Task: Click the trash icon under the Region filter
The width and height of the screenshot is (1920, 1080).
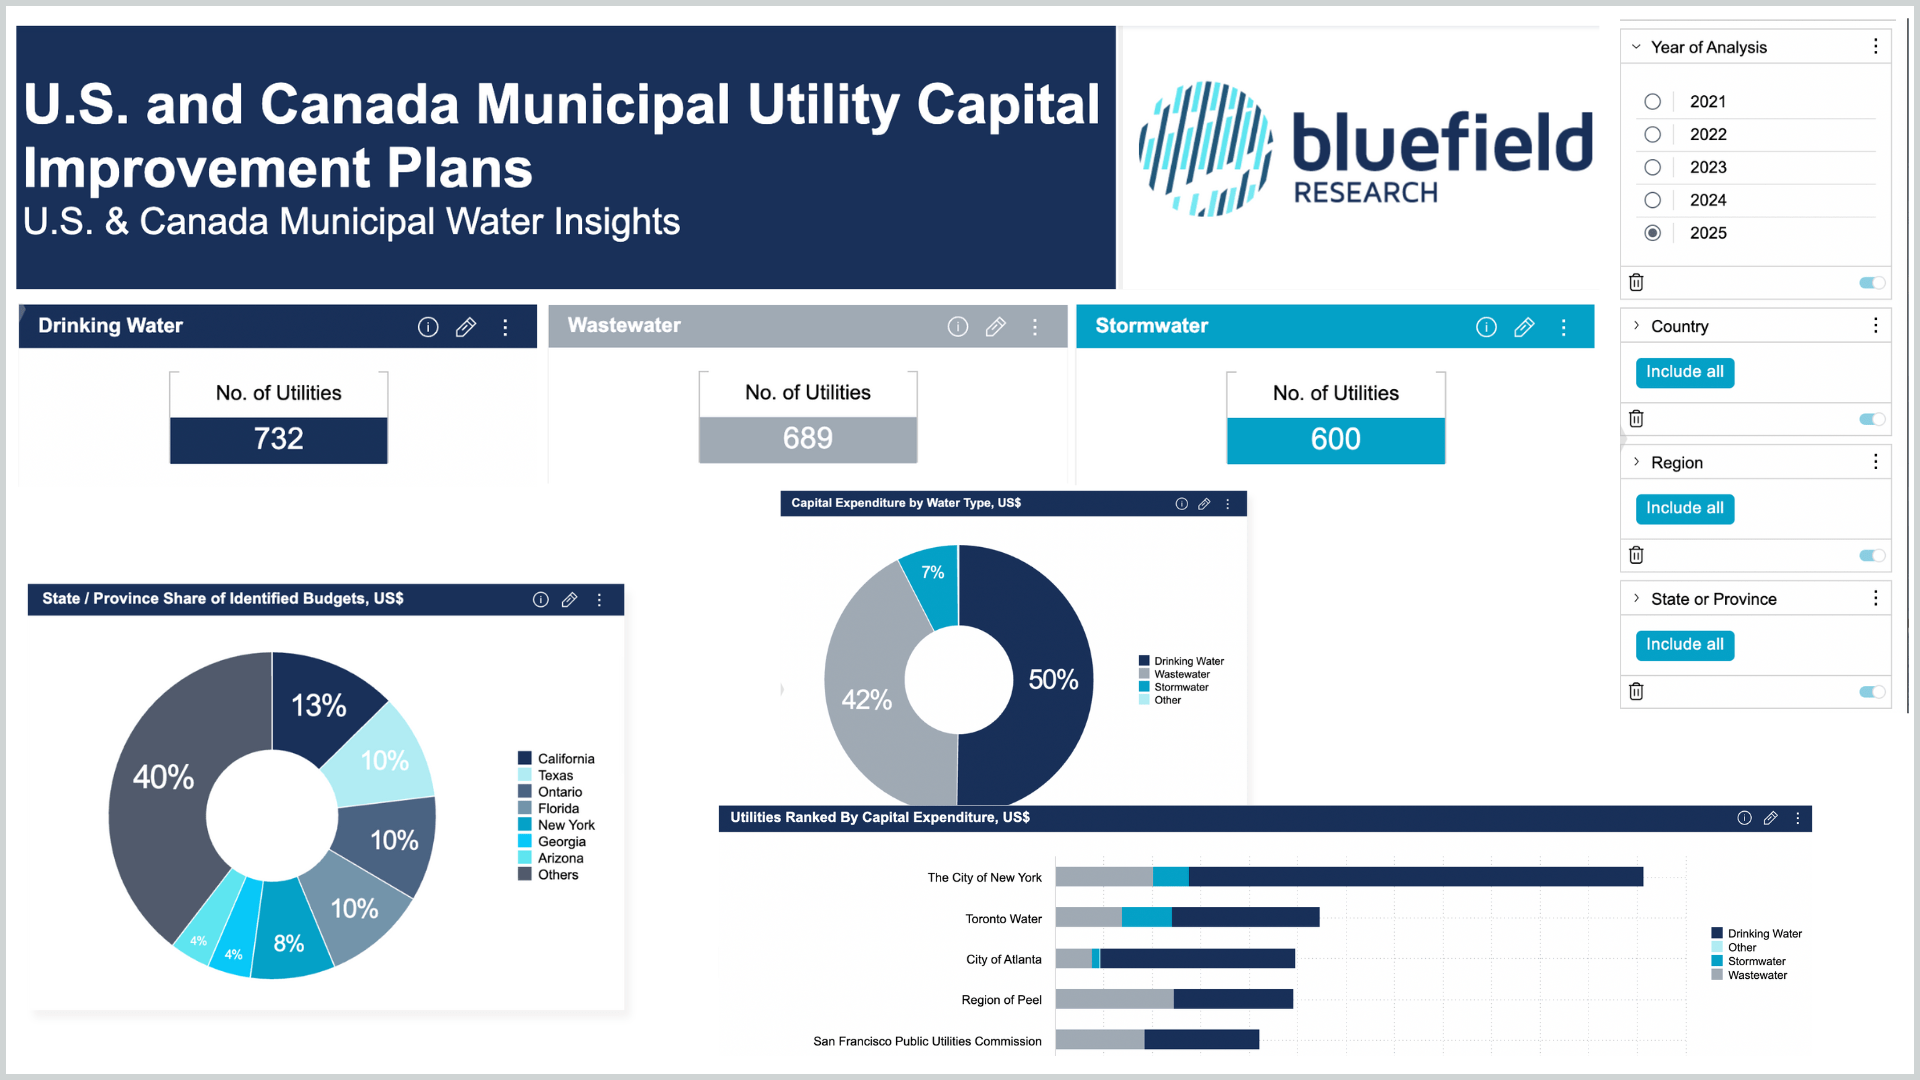Action: pos(1636,555)
